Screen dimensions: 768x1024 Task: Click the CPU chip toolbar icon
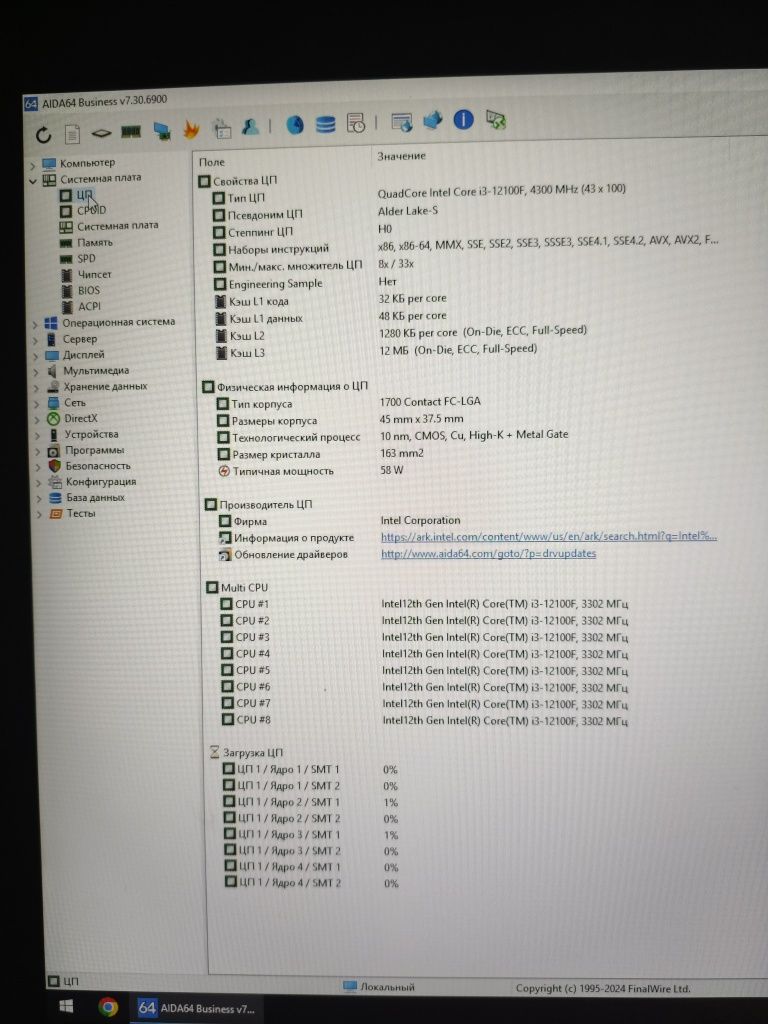coord(101,133)
